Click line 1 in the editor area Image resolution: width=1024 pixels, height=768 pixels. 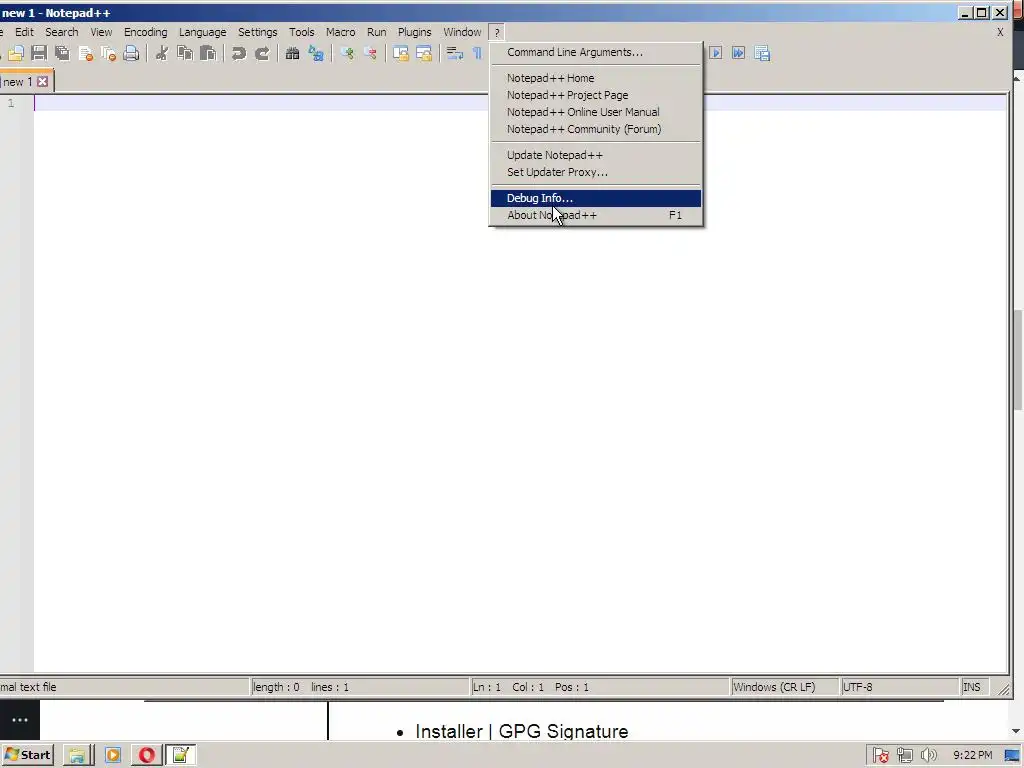pos(520,103)
